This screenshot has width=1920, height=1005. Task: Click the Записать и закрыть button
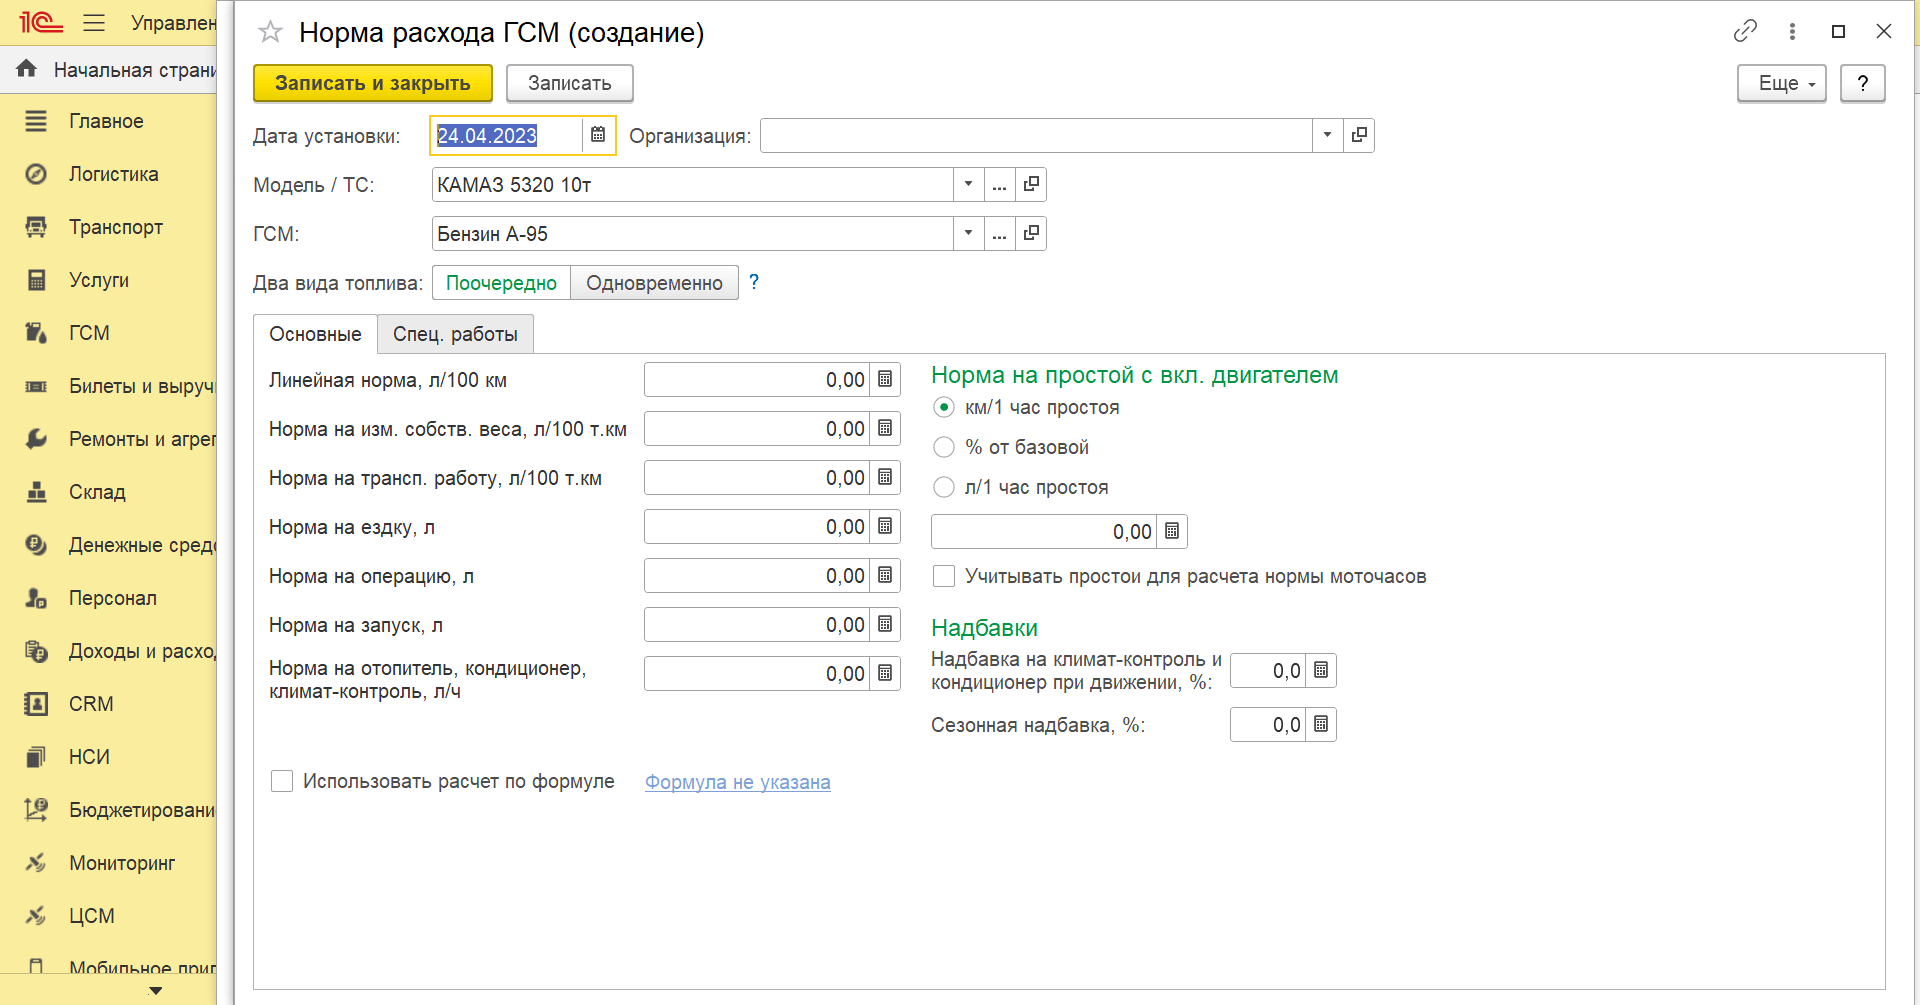point(372,83)
